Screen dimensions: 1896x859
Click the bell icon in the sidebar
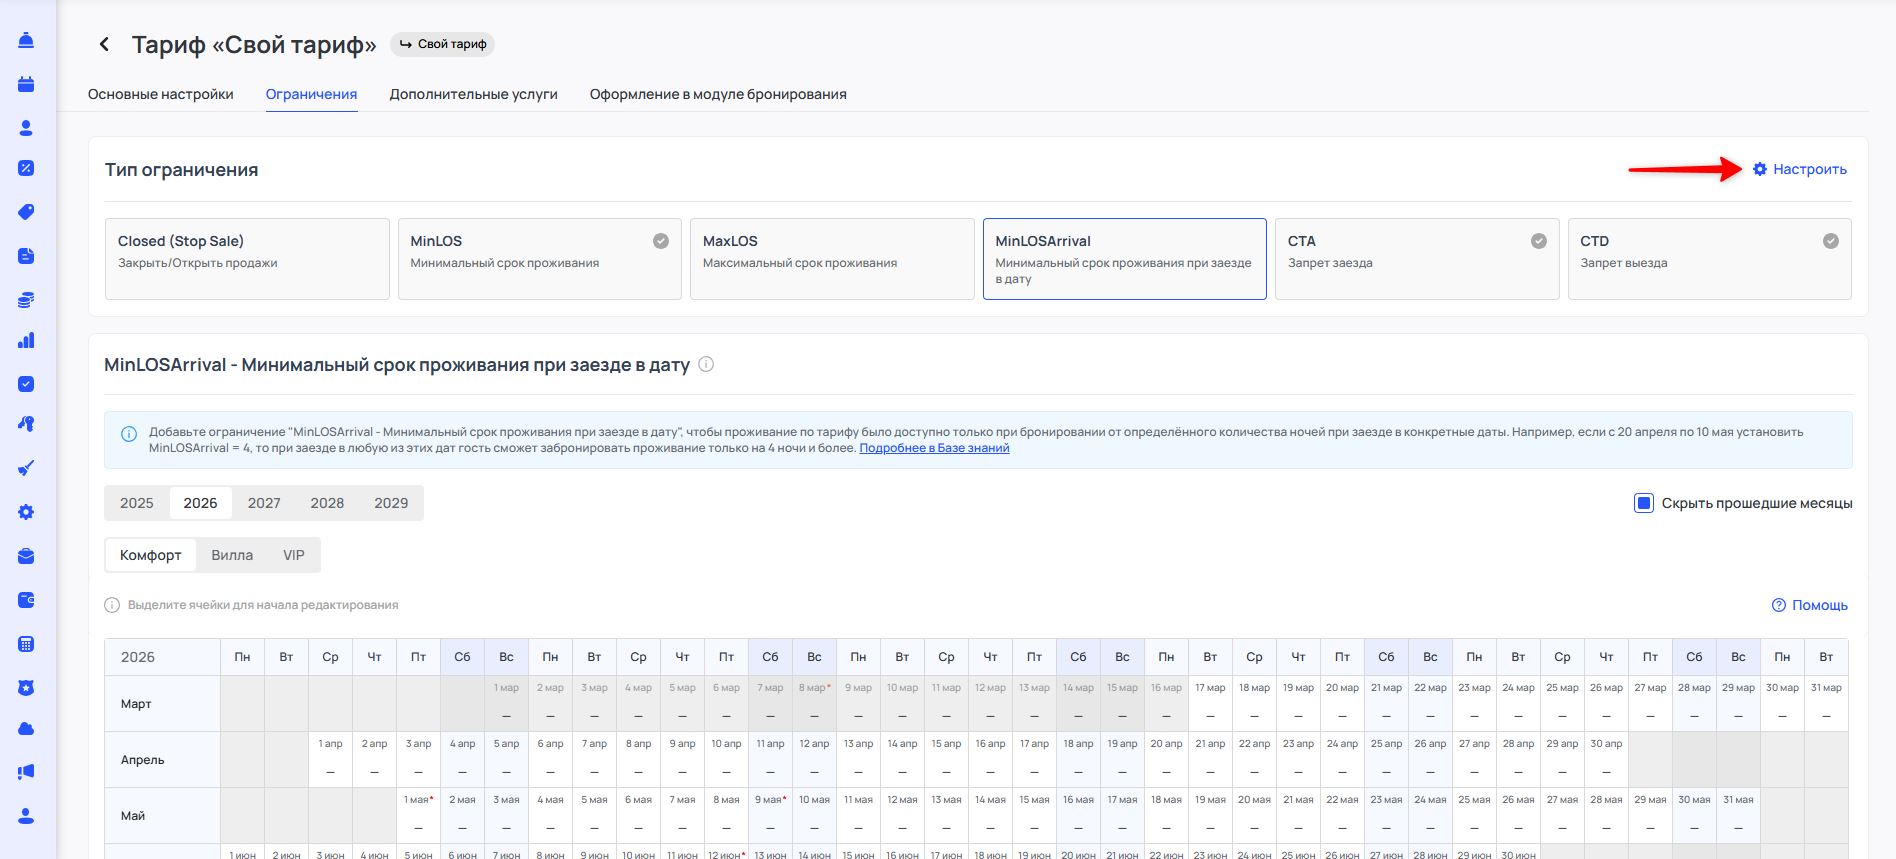[x=26, y=40]
